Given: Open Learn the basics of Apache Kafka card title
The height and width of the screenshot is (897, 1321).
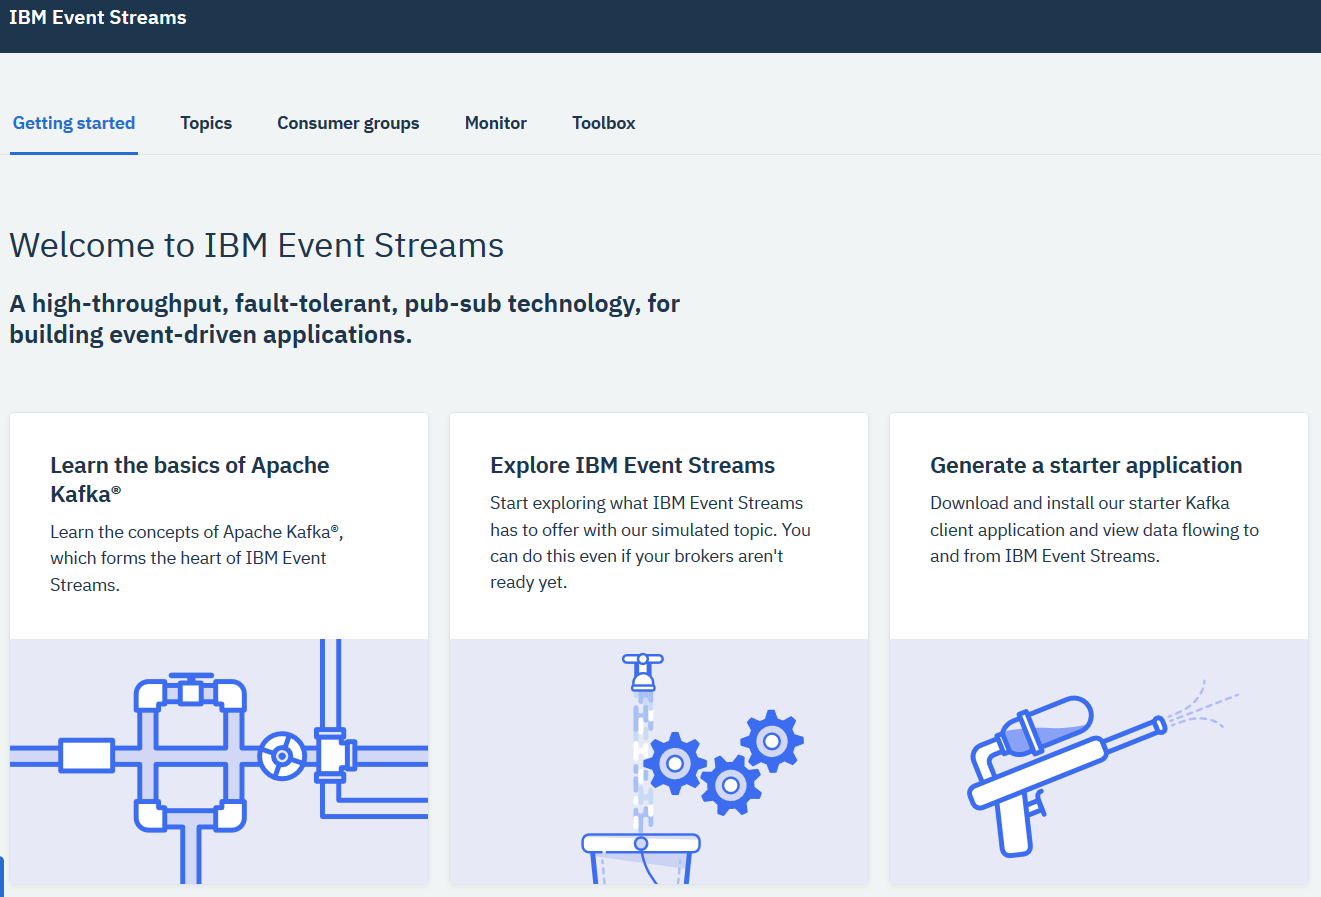Looking at the screenshot, I should click(190, 479).
